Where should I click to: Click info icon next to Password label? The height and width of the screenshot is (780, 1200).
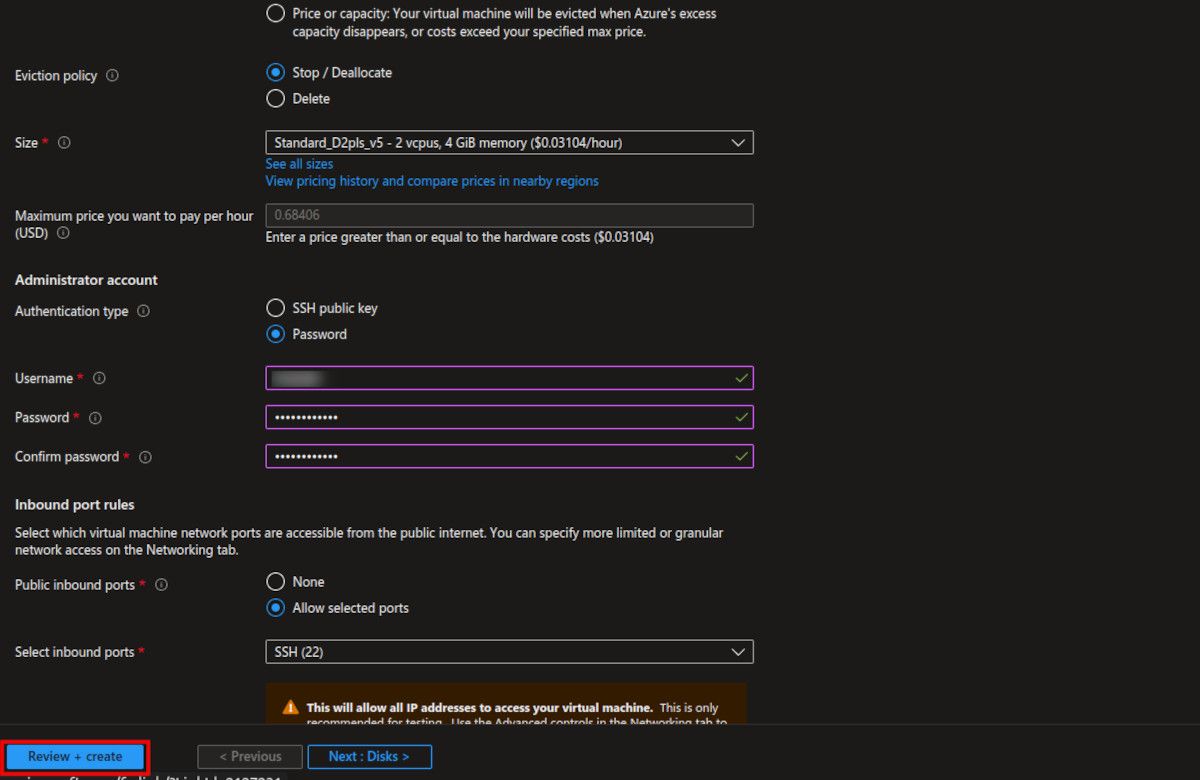(95, 418)
